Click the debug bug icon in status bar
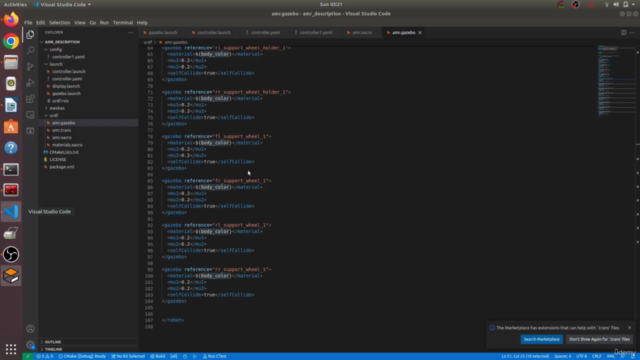640x360 pixels. point(185,356)
